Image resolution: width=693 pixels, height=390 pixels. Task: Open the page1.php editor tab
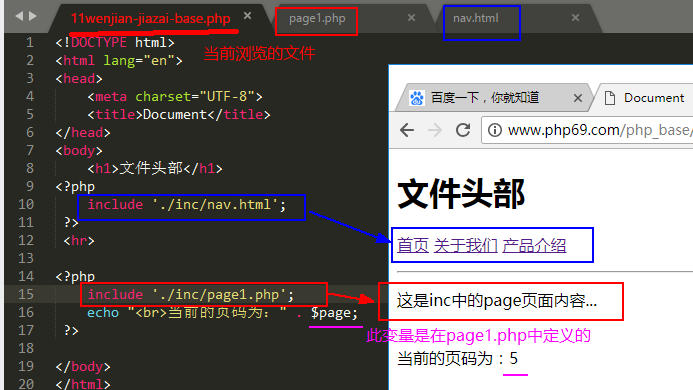coord(317,19)
